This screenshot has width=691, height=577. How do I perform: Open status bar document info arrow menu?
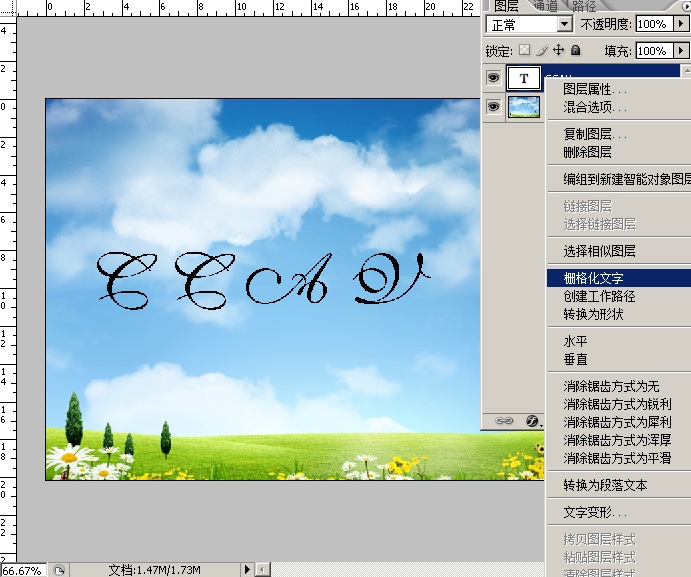pyautogui.click(x=247, y=570)
